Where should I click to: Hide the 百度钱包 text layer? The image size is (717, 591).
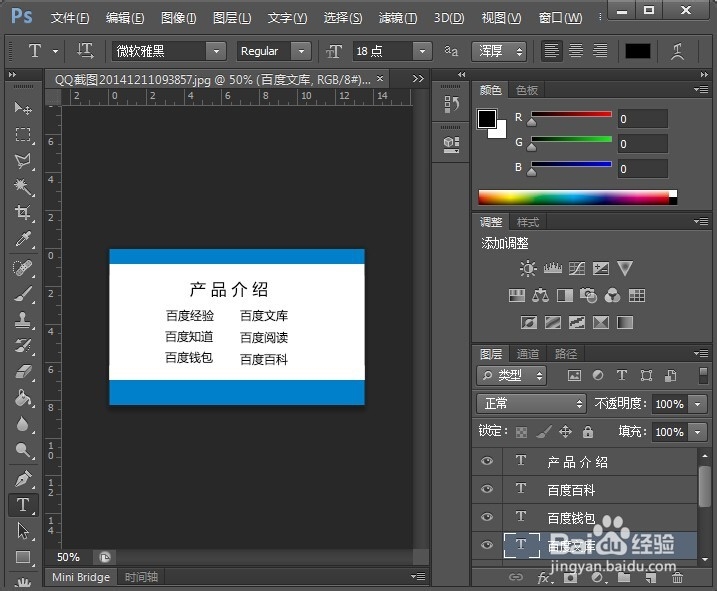(x=487, y=517)
